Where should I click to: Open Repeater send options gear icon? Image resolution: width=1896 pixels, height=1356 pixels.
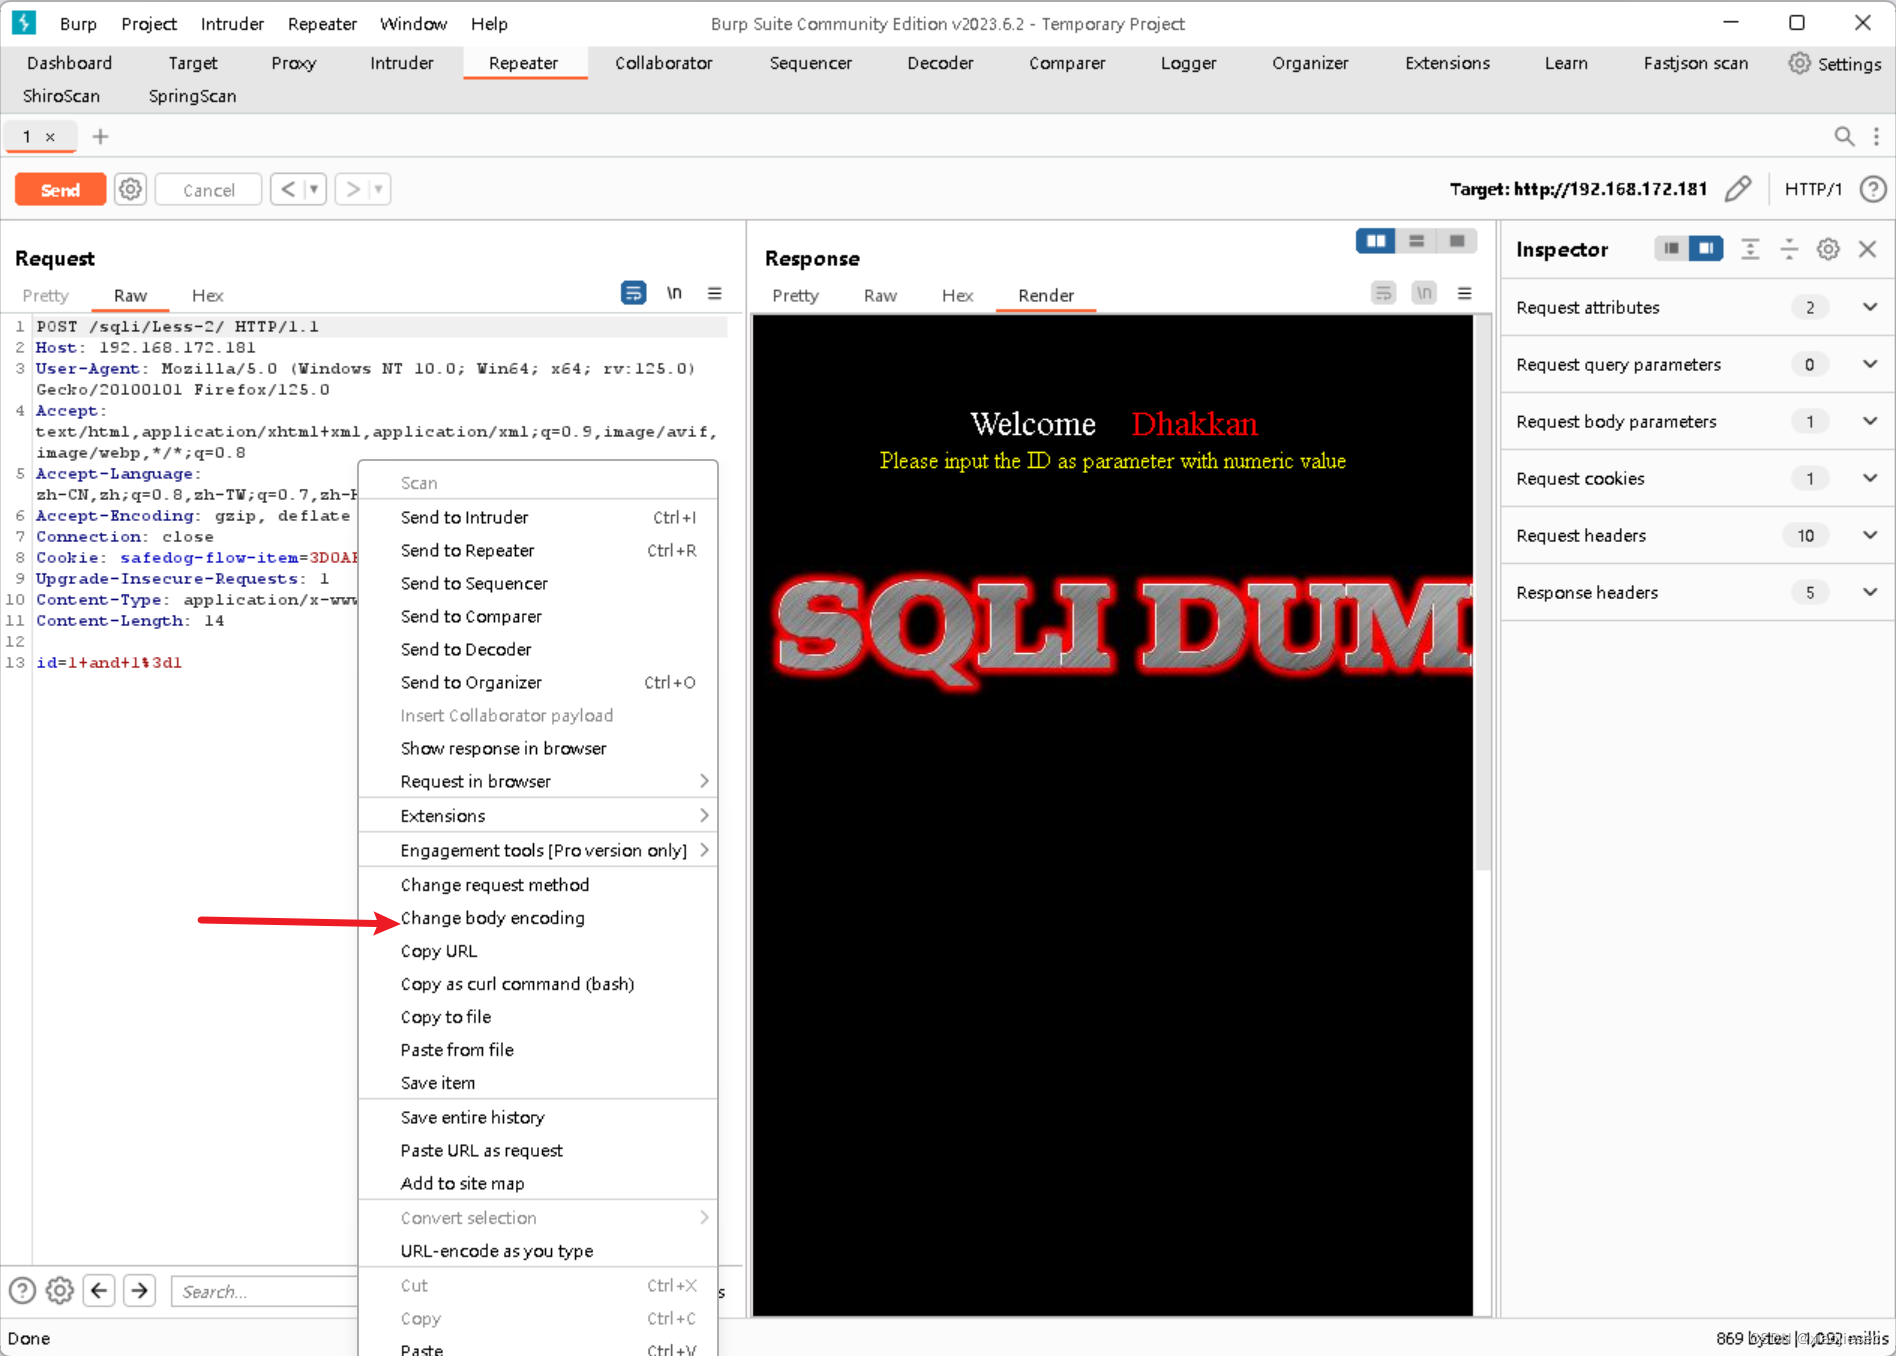pyautogui.click(x=130, y=189)
